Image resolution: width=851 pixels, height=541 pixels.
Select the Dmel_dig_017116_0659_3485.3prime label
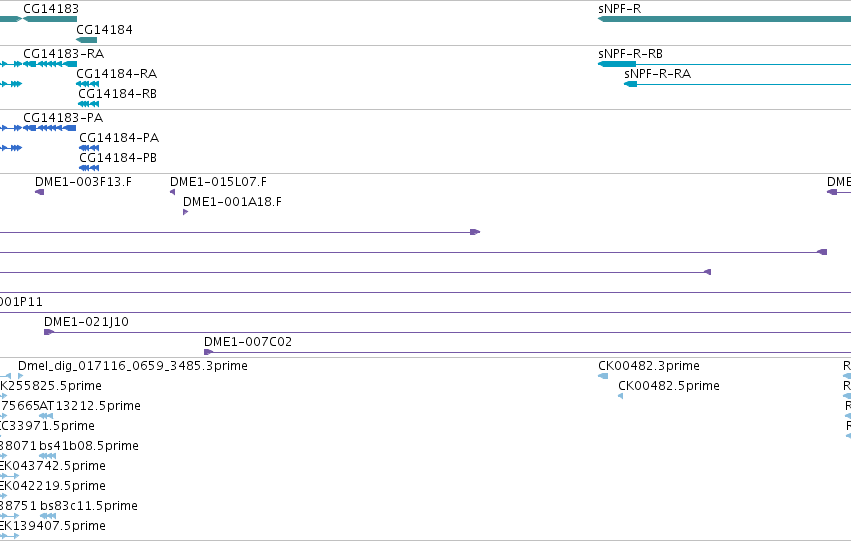click(133, 366)
